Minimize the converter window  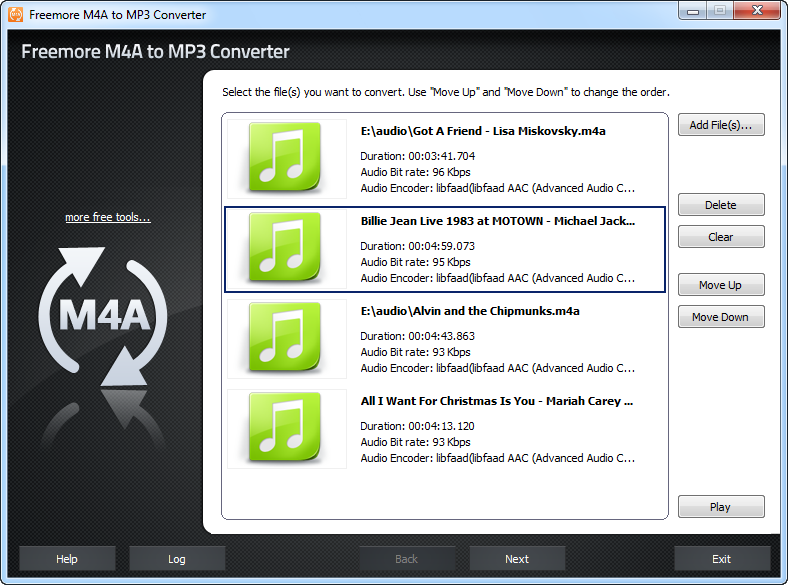click(x=693, y=10)
